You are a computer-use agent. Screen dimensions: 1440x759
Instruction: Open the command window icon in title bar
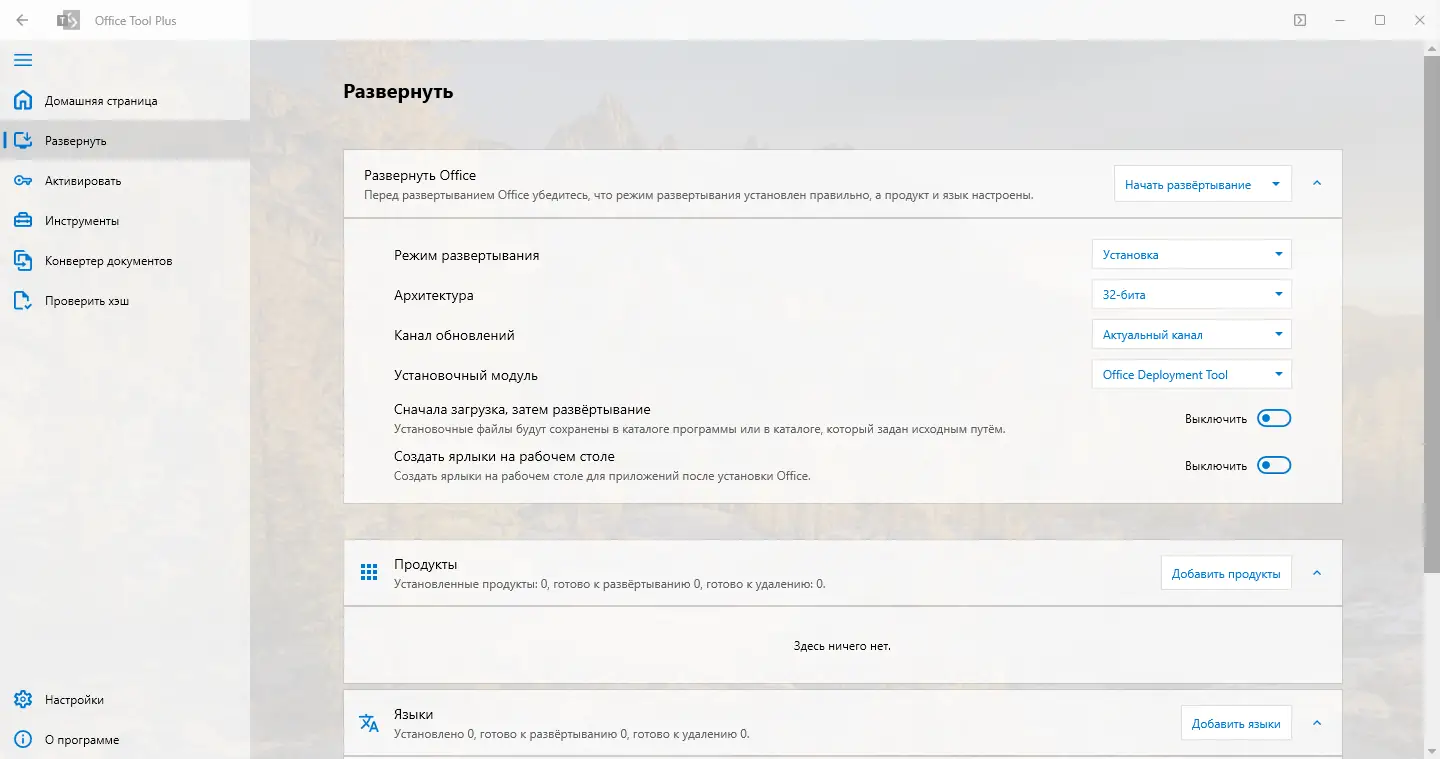[1299, 20]
